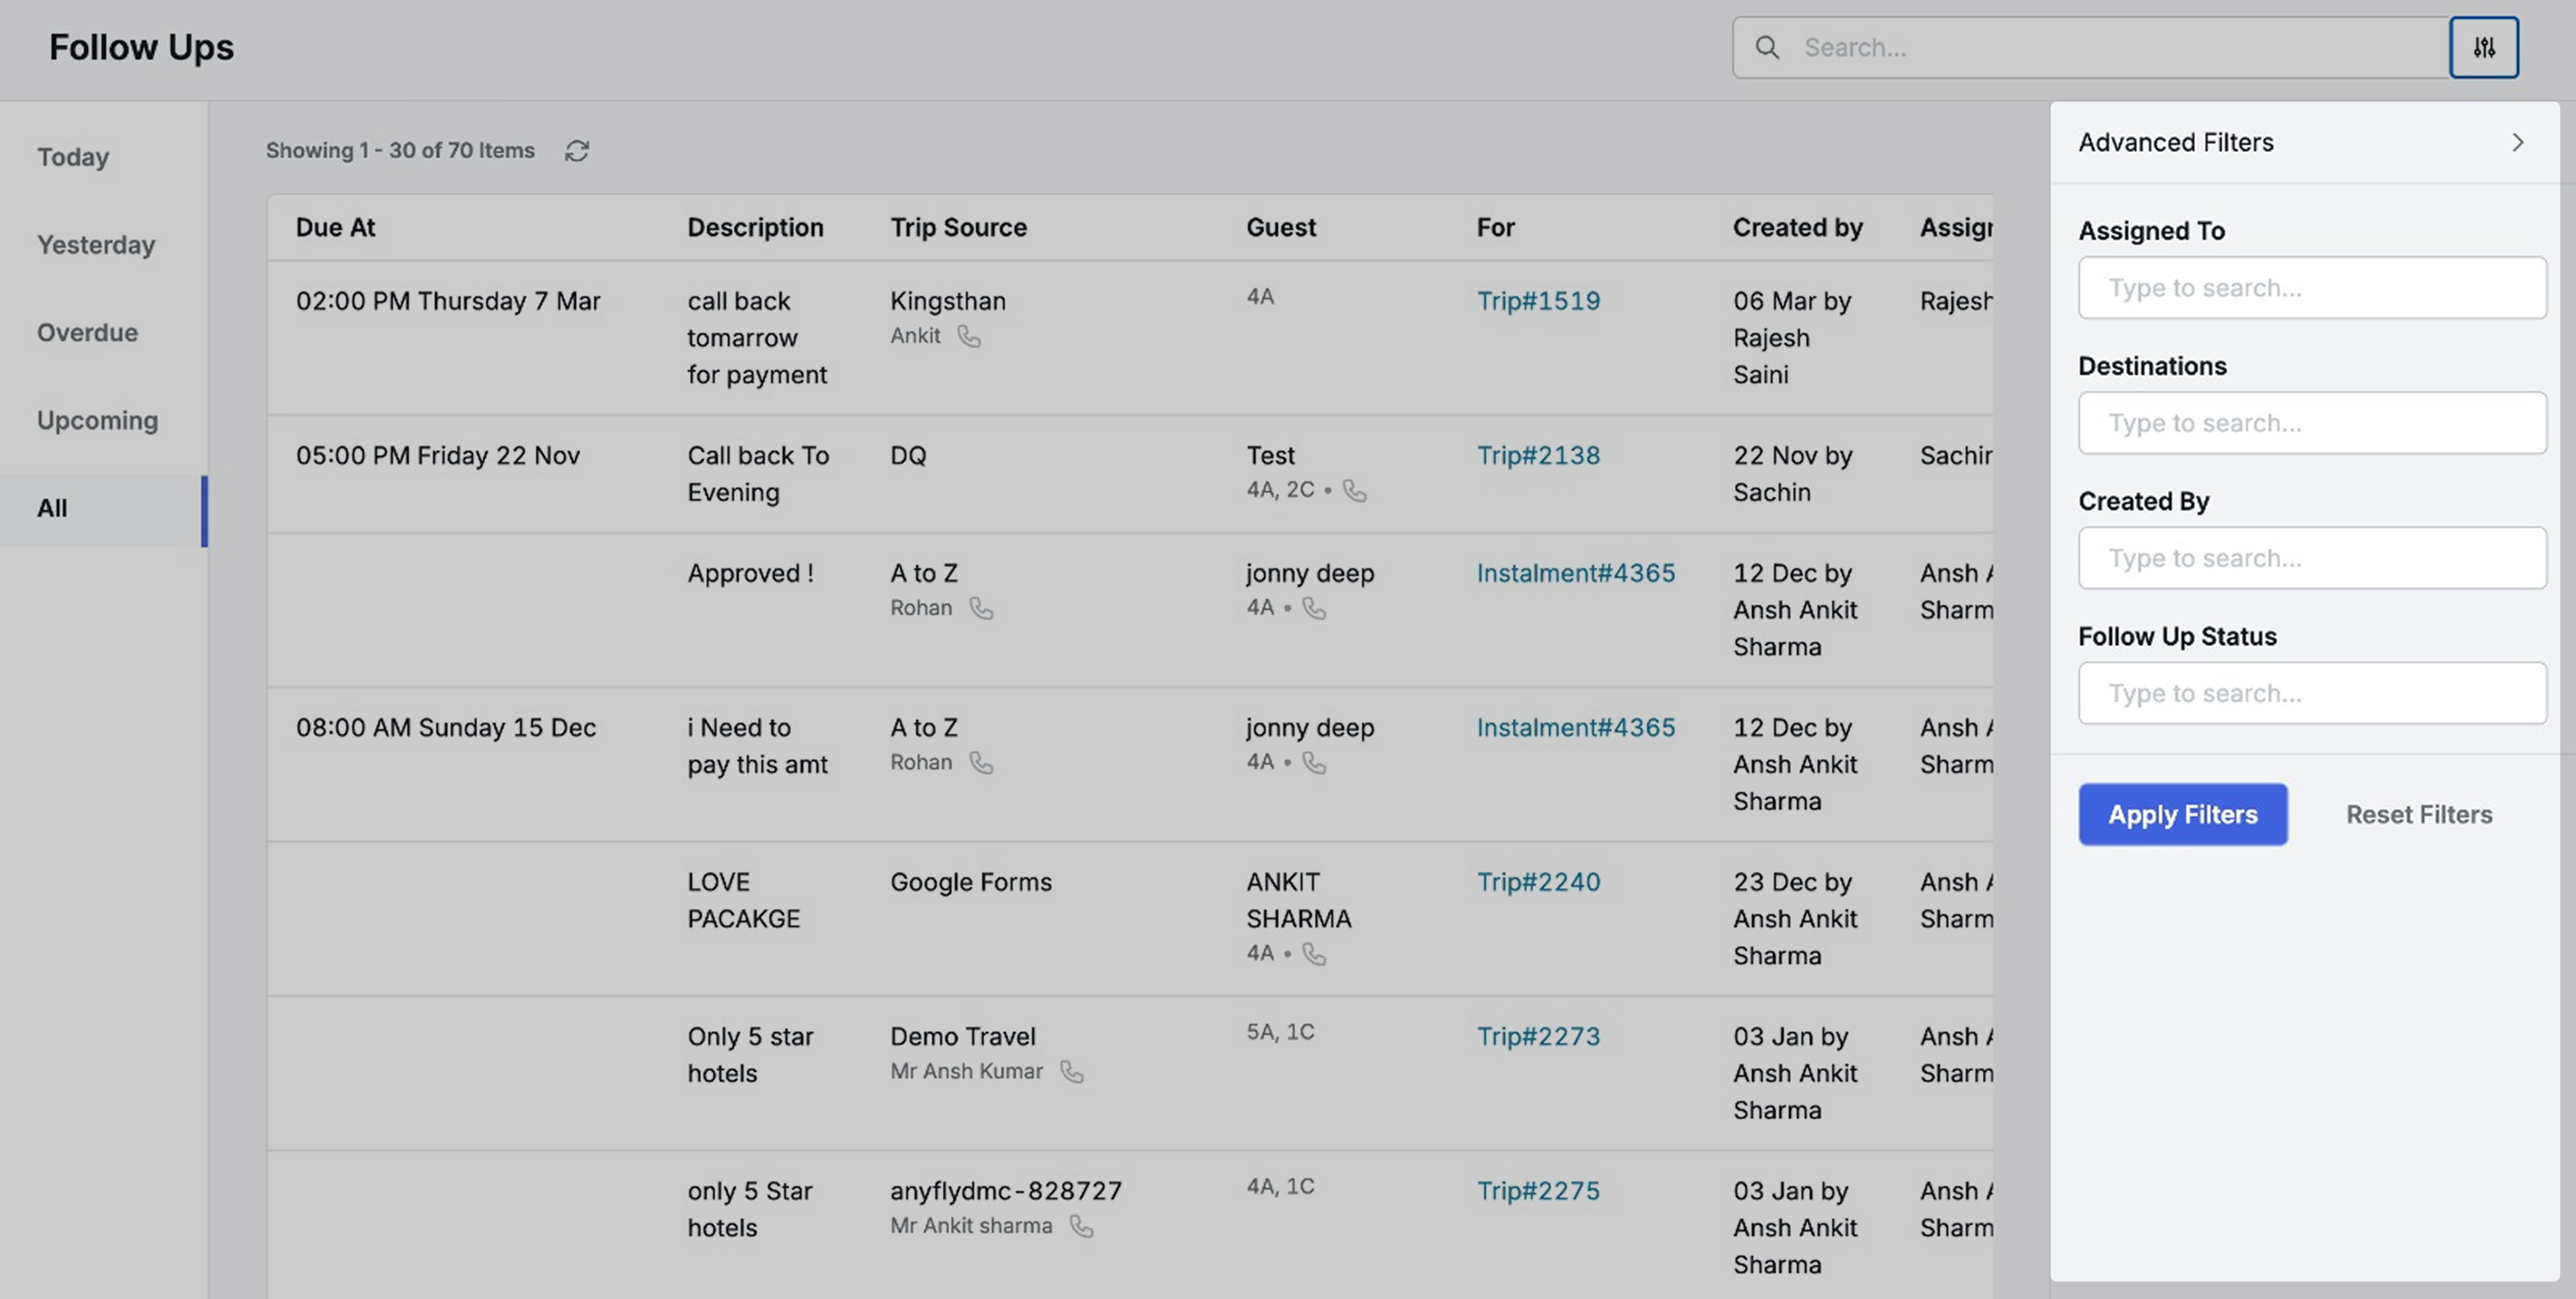Open the Destinations search dropdown
The height and width of the screenshot is (1299, 2576).
[x=2311, y=423]
